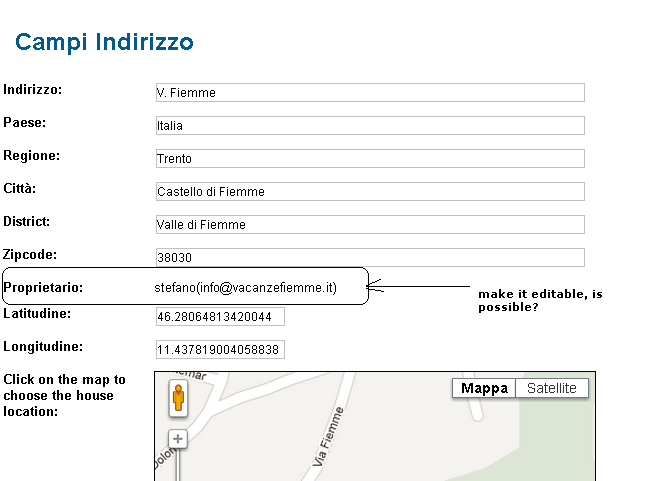Click the District input containing Valle di Fiemme
663x481 pixels.
pyautogui.click(x=369, y=224)
